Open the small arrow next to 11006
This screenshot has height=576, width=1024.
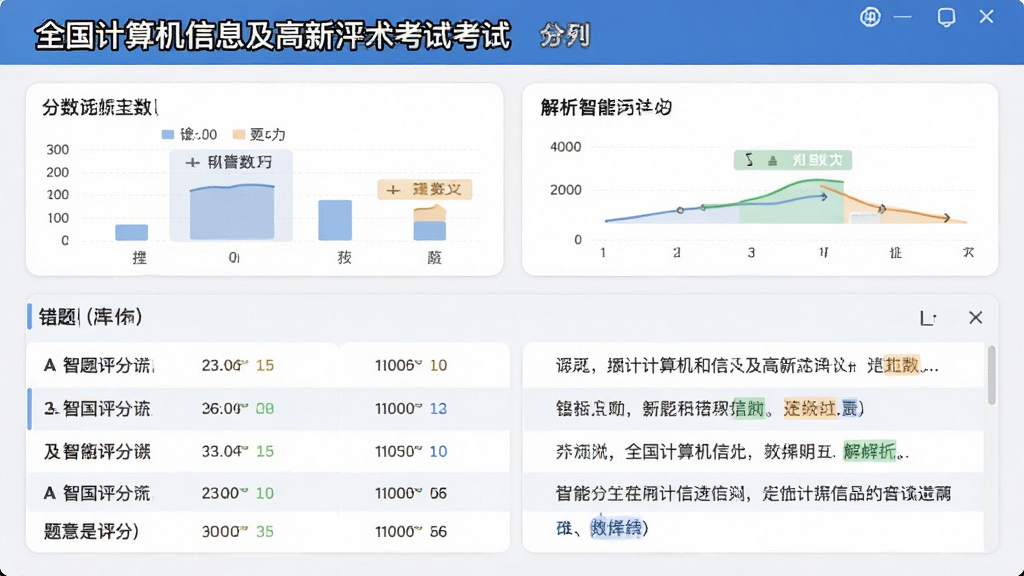418,362
